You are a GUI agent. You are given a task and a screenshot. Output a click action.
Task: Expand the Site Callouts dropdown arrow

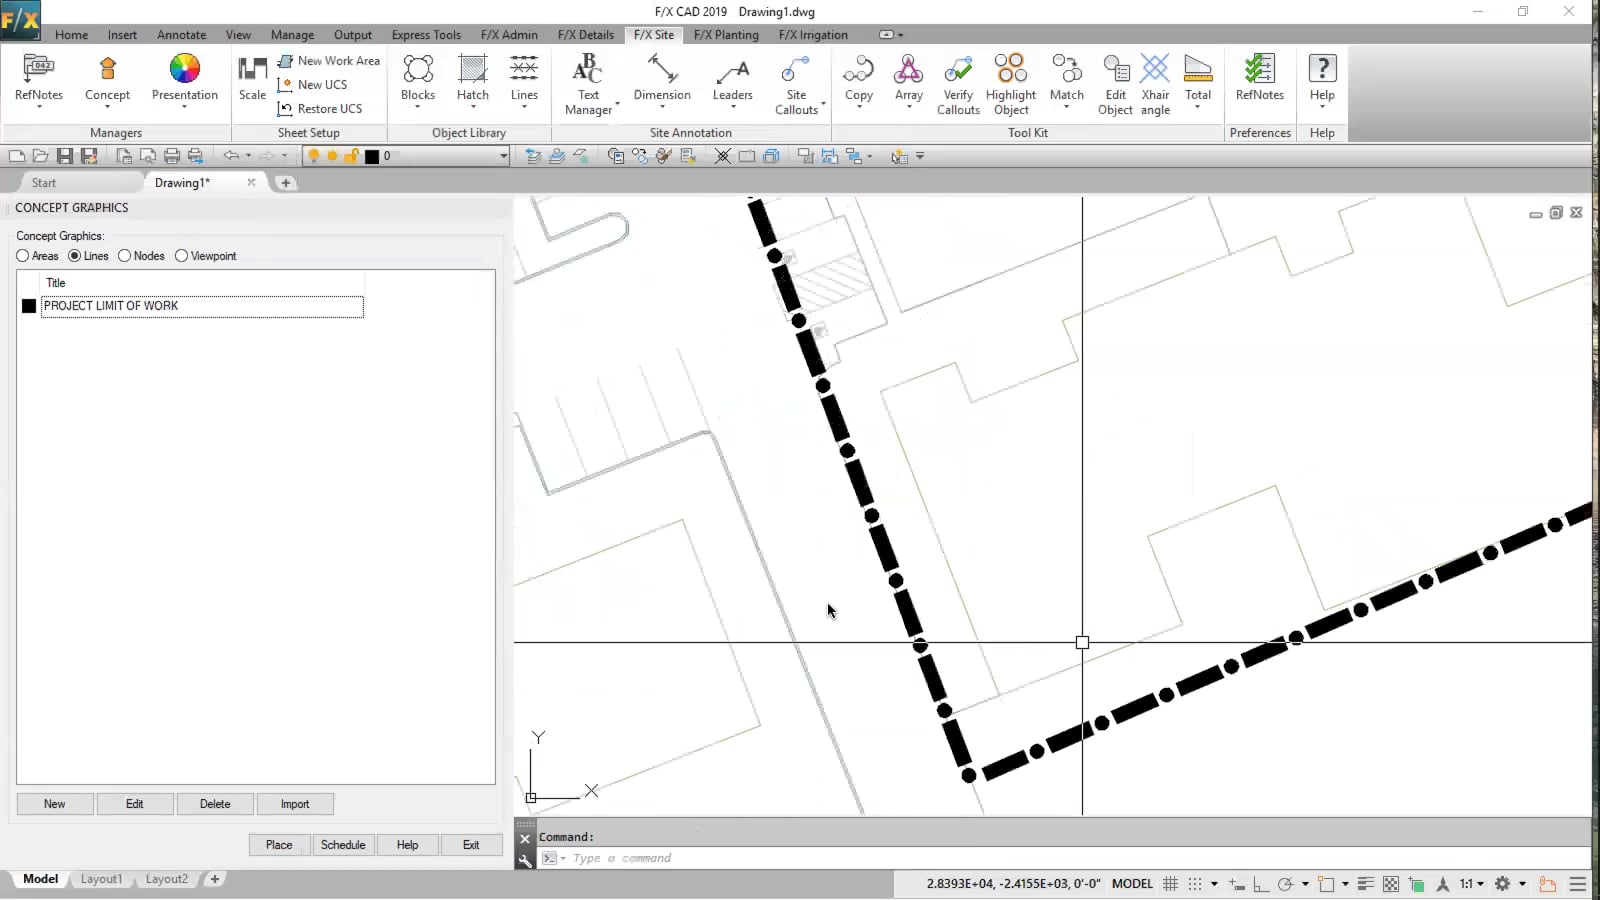coord(823,104)
